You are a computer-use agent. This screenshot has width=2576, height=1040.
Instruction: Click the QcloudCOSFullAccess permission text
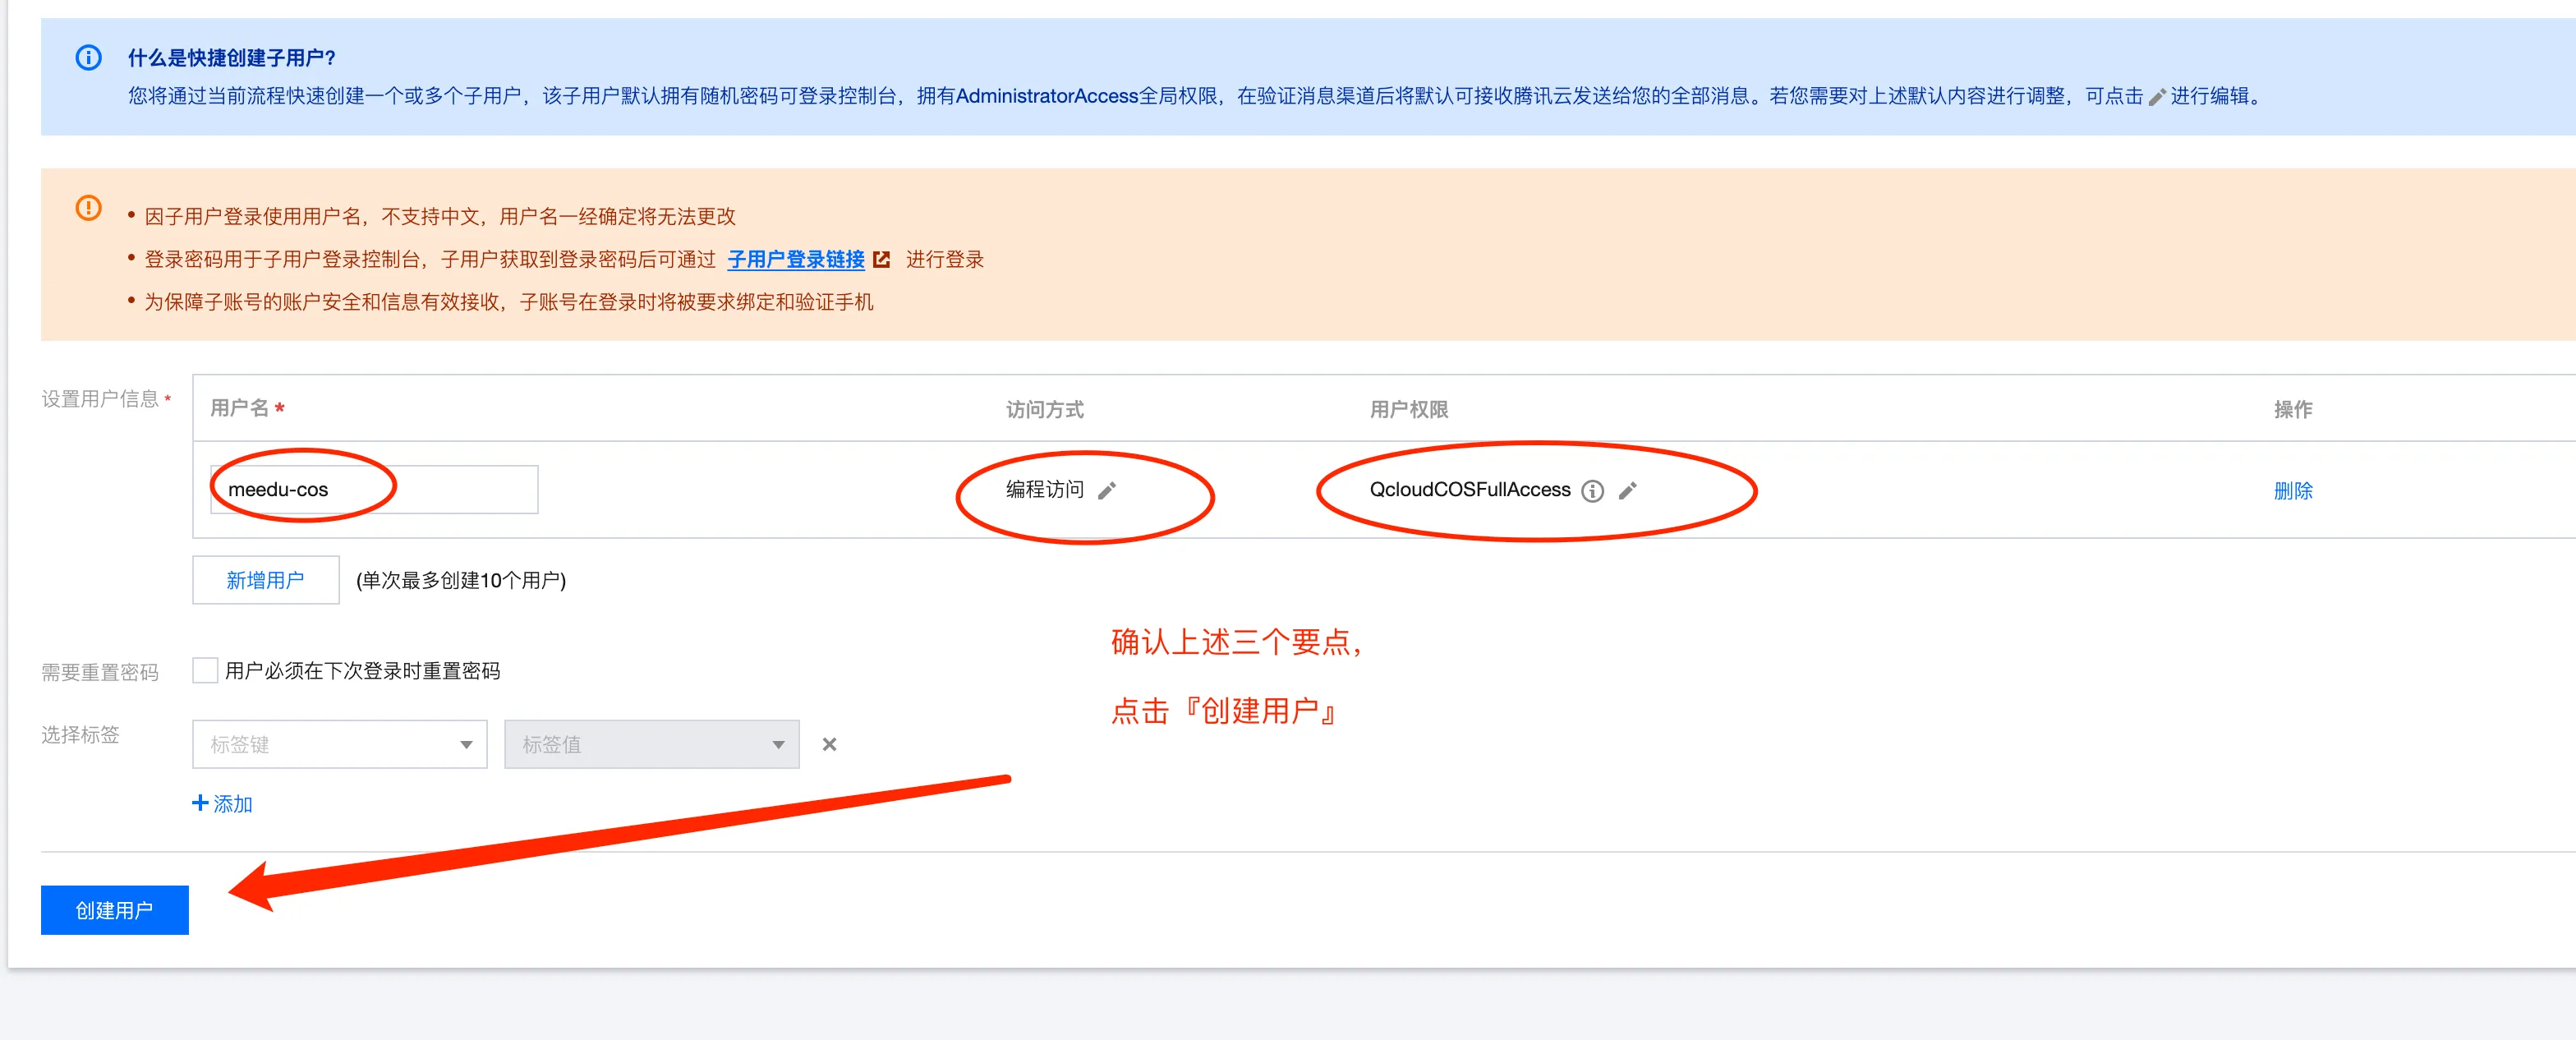click(1470, 490)
